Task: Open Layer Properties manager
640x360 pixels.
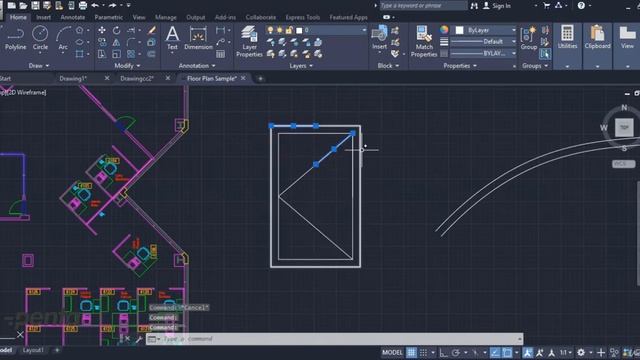Action: coord(249,41)
